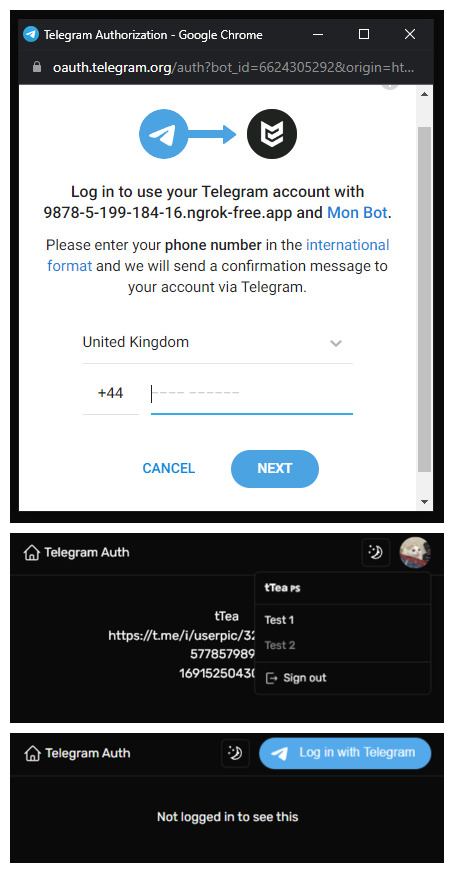Toggle dark mode moon button in the logged-in header
The width and height of the screenshot is (454, 873).
coord(376,552)
